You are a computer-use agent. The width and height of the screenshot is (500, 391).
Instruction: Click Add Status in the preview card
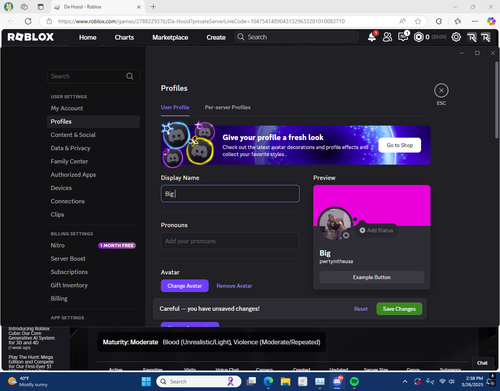coord(376,230)
